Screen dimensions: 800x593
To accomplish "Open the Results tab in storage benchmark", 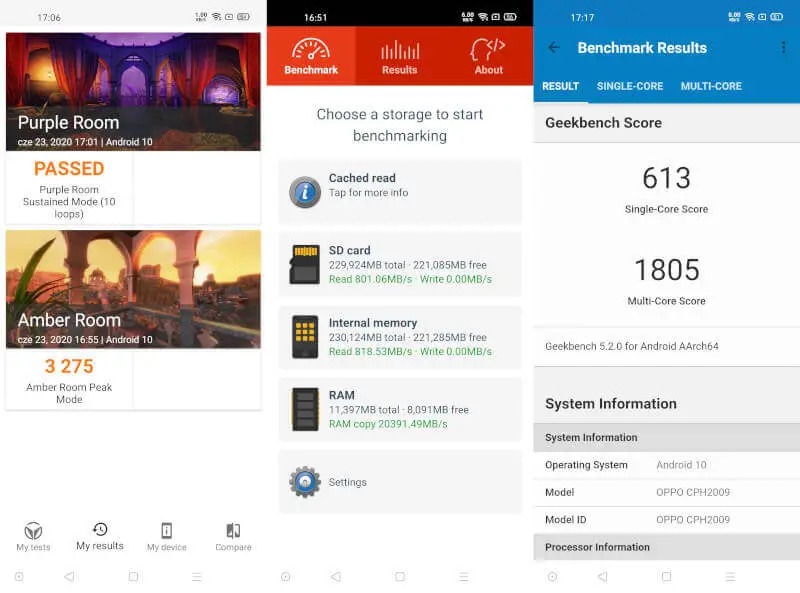I will [399, 56].
